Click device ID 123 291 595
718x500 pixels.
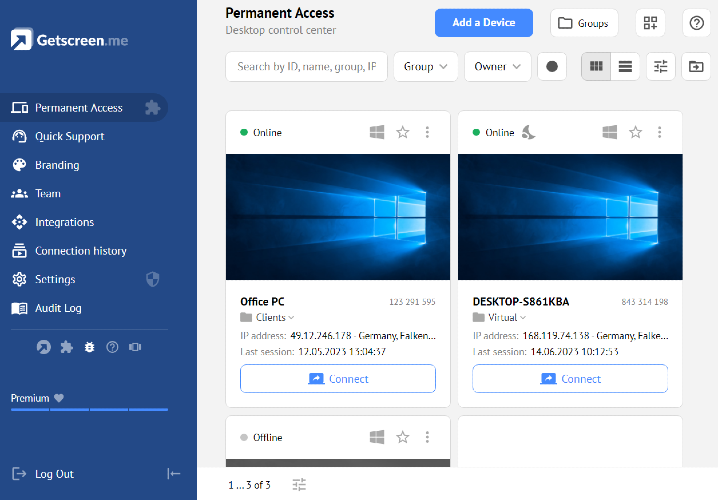(412, 302)
